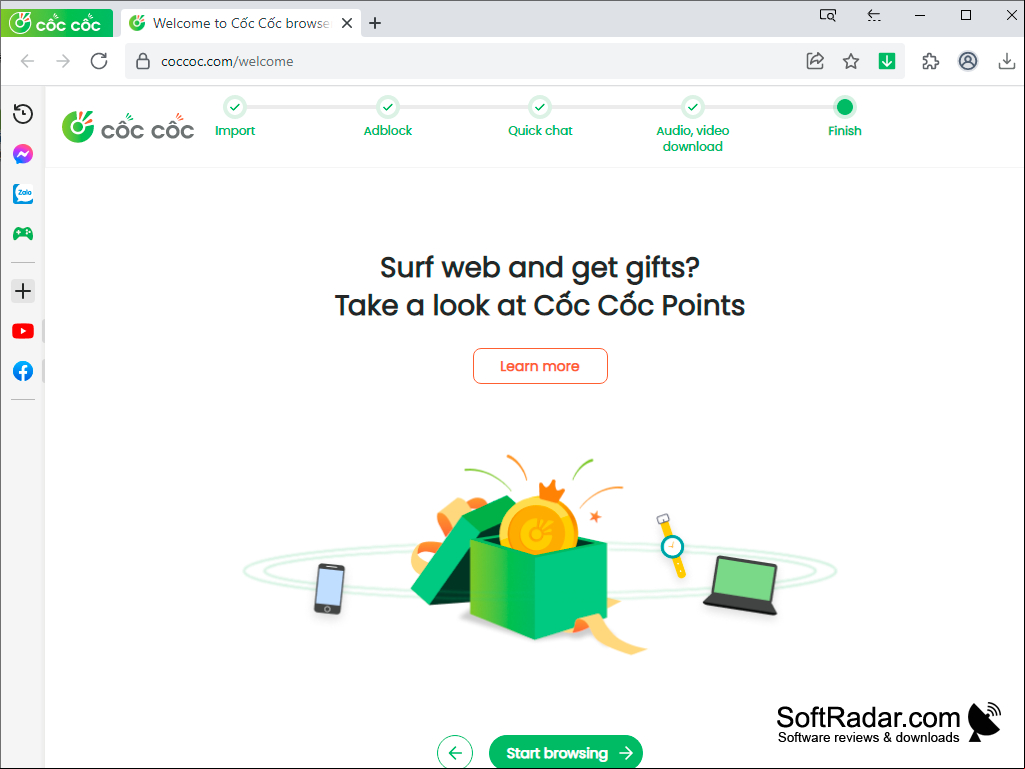
Task: Open the games controller sidebar icon
Action: pos(23,233)
